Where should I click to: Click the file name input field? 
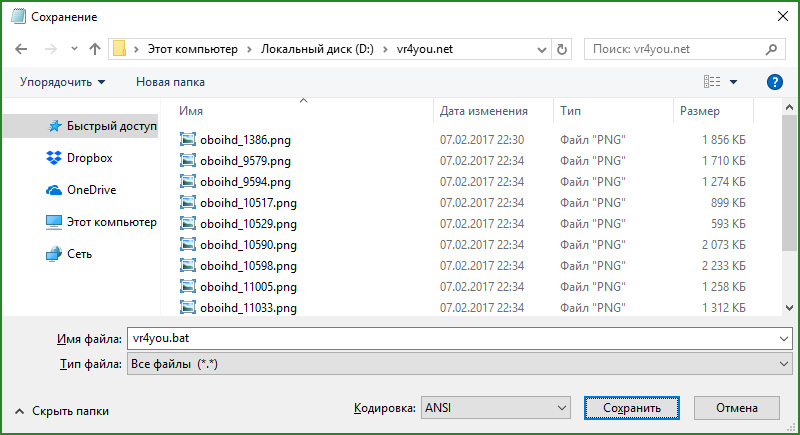(450, 339)
